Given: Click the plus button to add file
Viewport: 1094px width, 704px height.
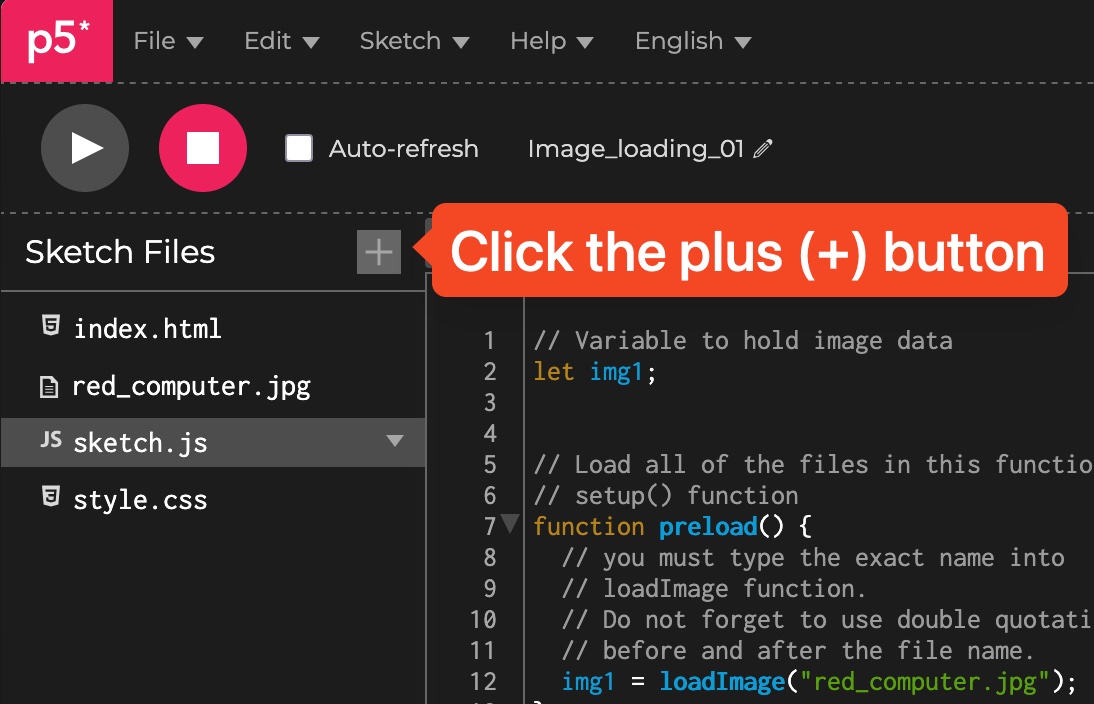Looking at the screenshot, I should pyautogui.click(x=379, y=252).
